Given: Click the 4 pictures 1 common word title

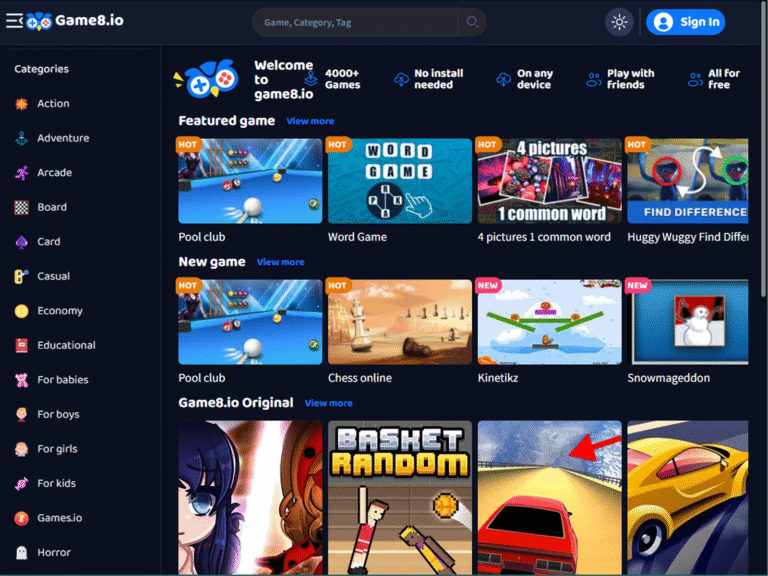Looking at the screenshot, I should (x=544, y=237).
